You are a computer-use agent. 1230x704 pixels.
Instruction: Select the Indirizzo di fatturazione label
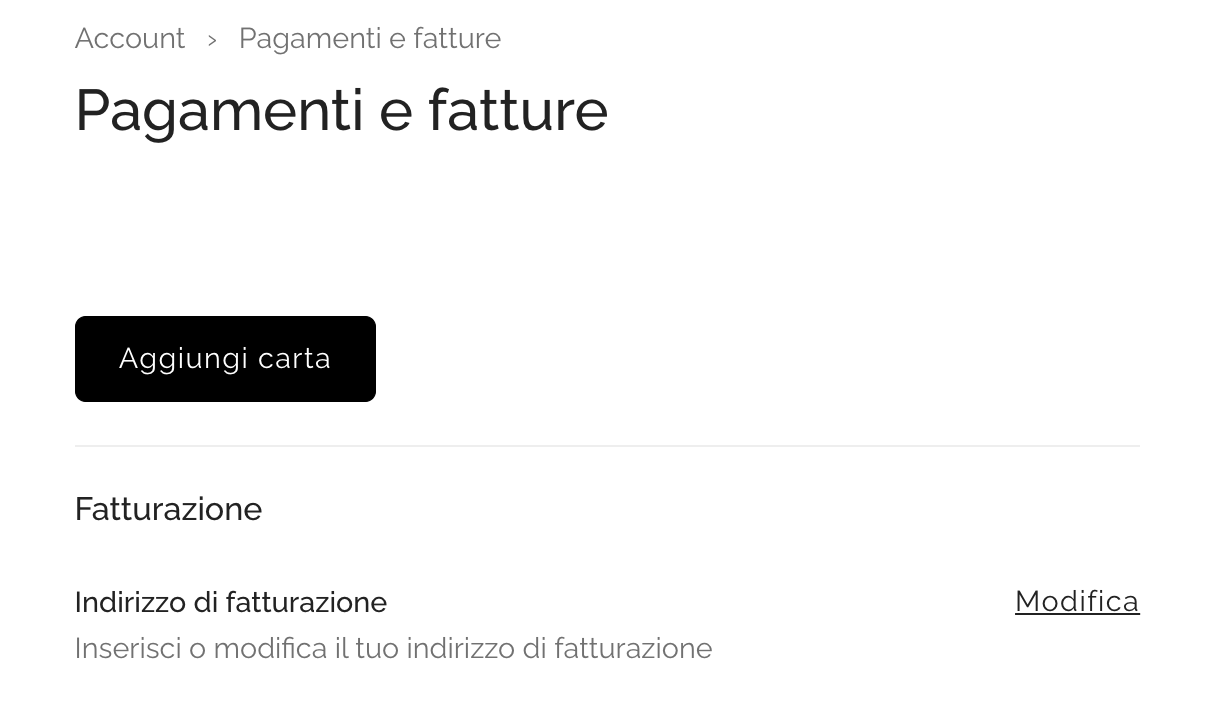[x=230, y=602]
